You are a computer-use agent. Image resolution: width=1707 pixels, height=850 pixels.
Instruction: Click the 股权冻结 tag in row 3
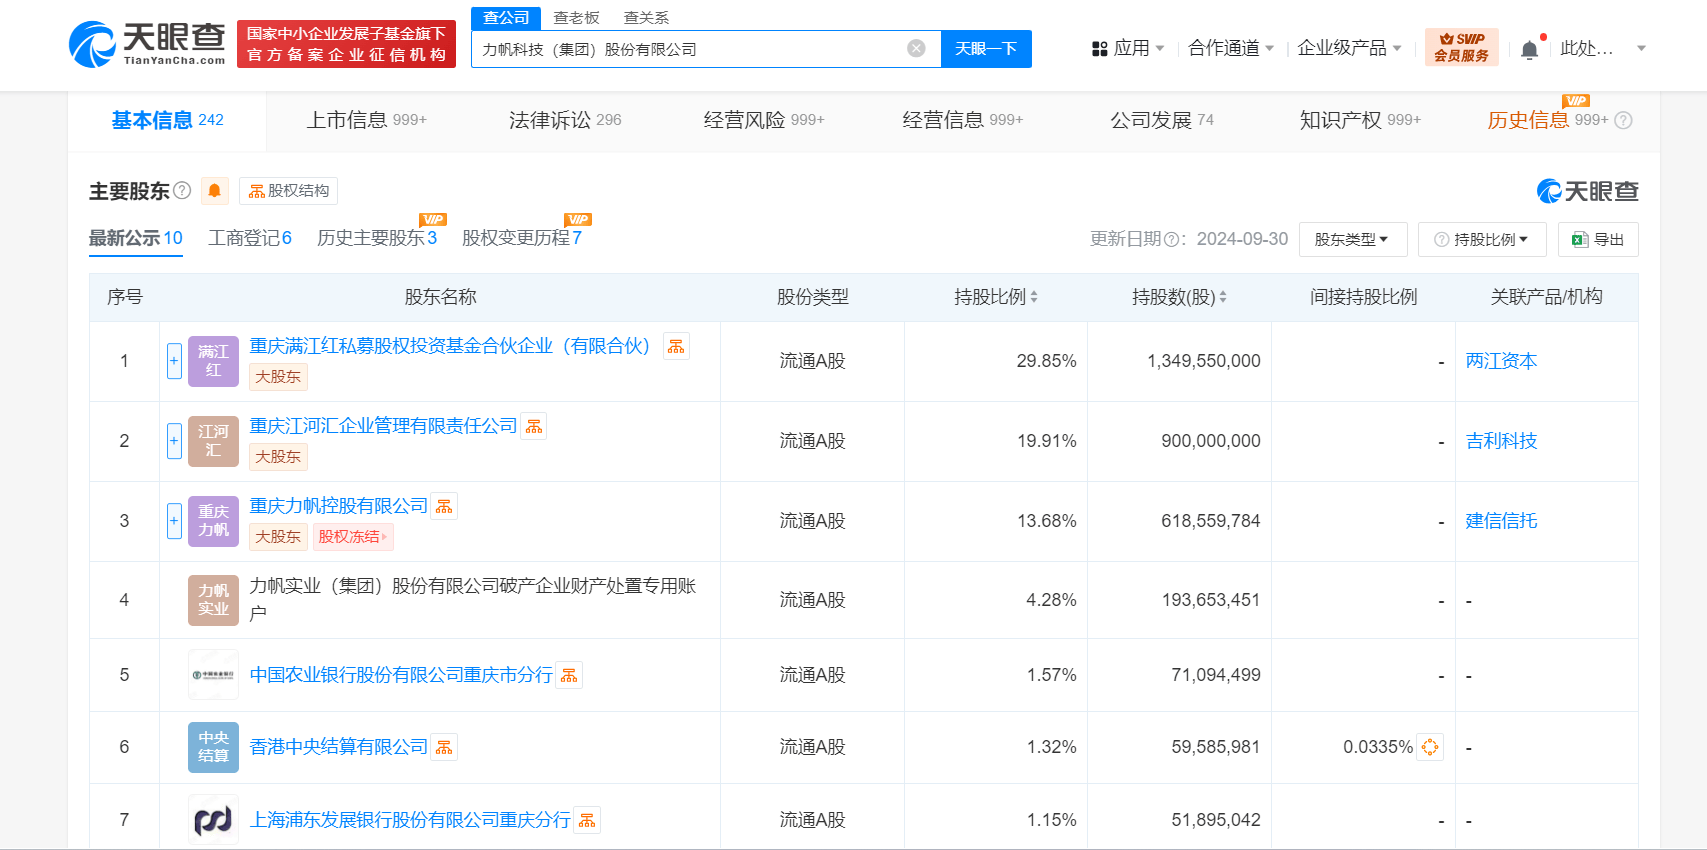pyautogui.click(x=353, y=537)
